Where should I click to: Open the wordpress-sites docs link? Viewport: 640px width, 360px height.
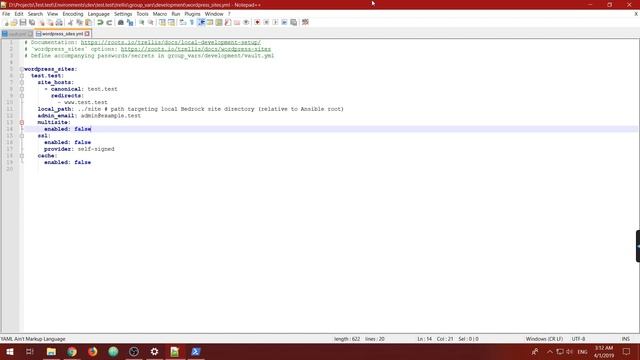click(196, 49)
